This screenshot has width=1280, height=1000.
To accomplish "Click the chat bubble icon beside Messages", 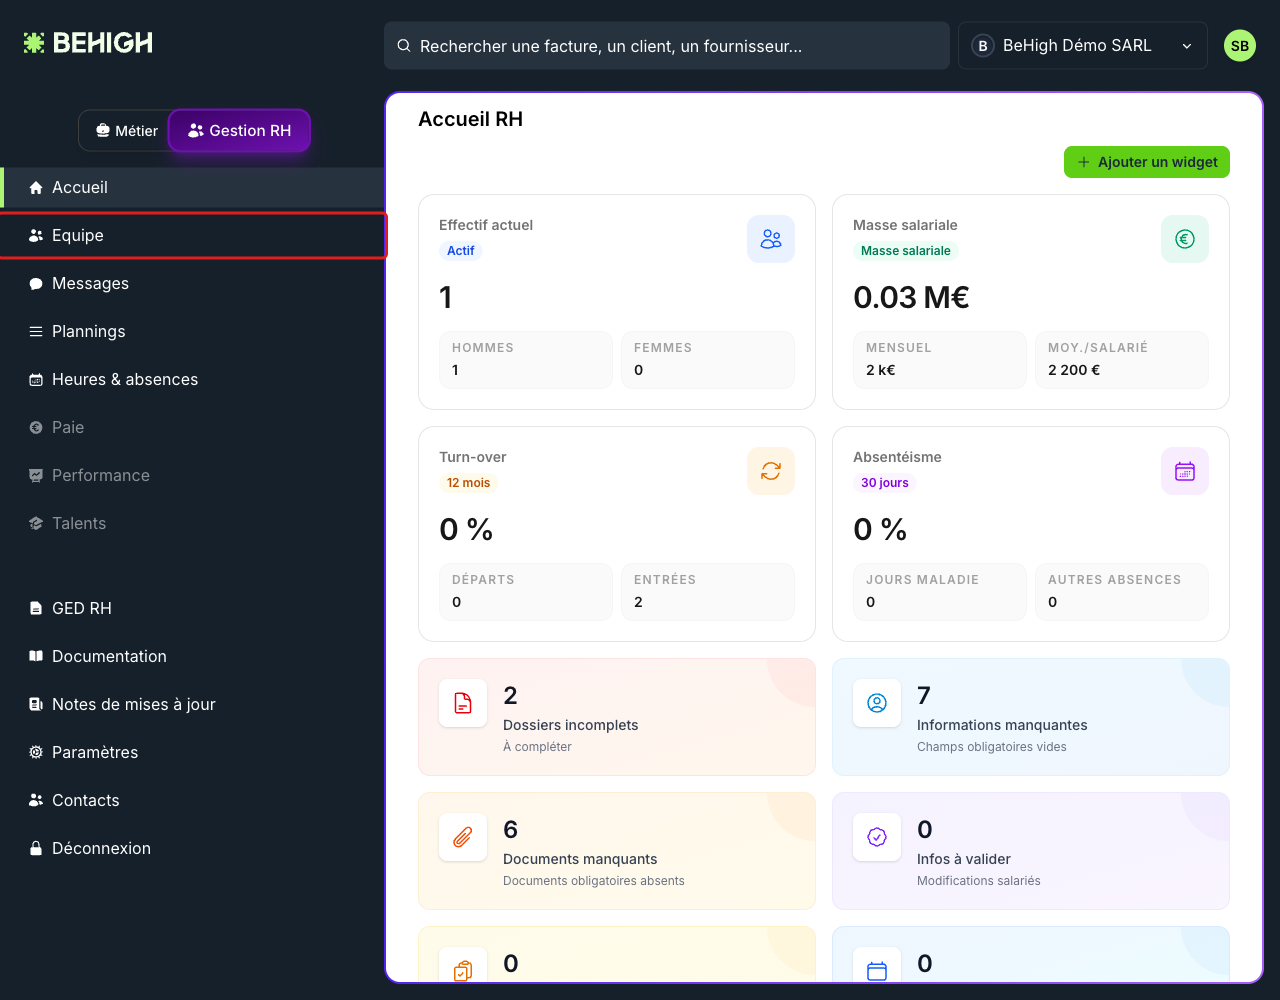I will tap(36, 284).
